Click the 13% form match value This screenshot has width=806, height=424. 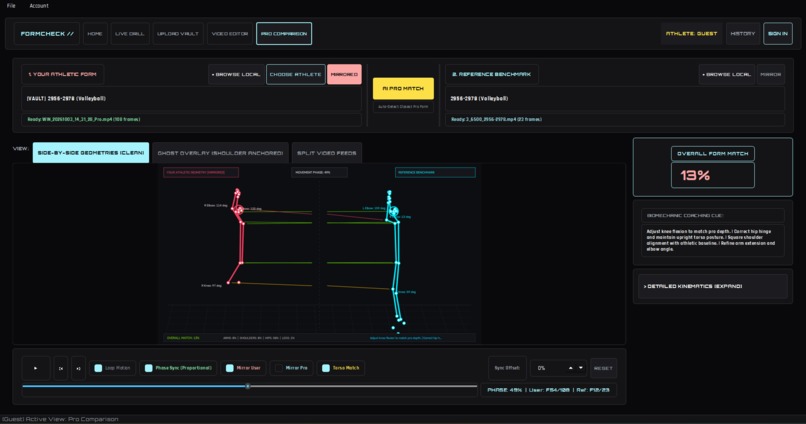pos(712,175)
